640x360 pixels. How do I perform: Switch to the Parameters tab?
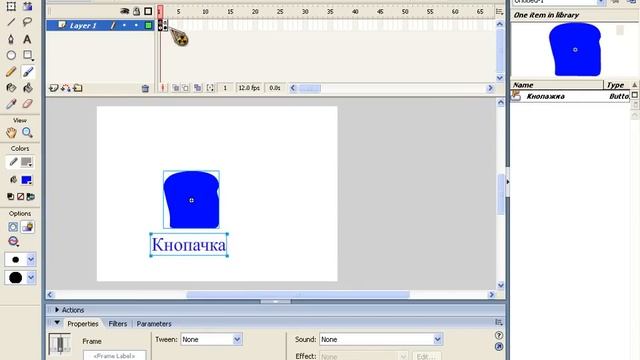(x=154, y=324)
